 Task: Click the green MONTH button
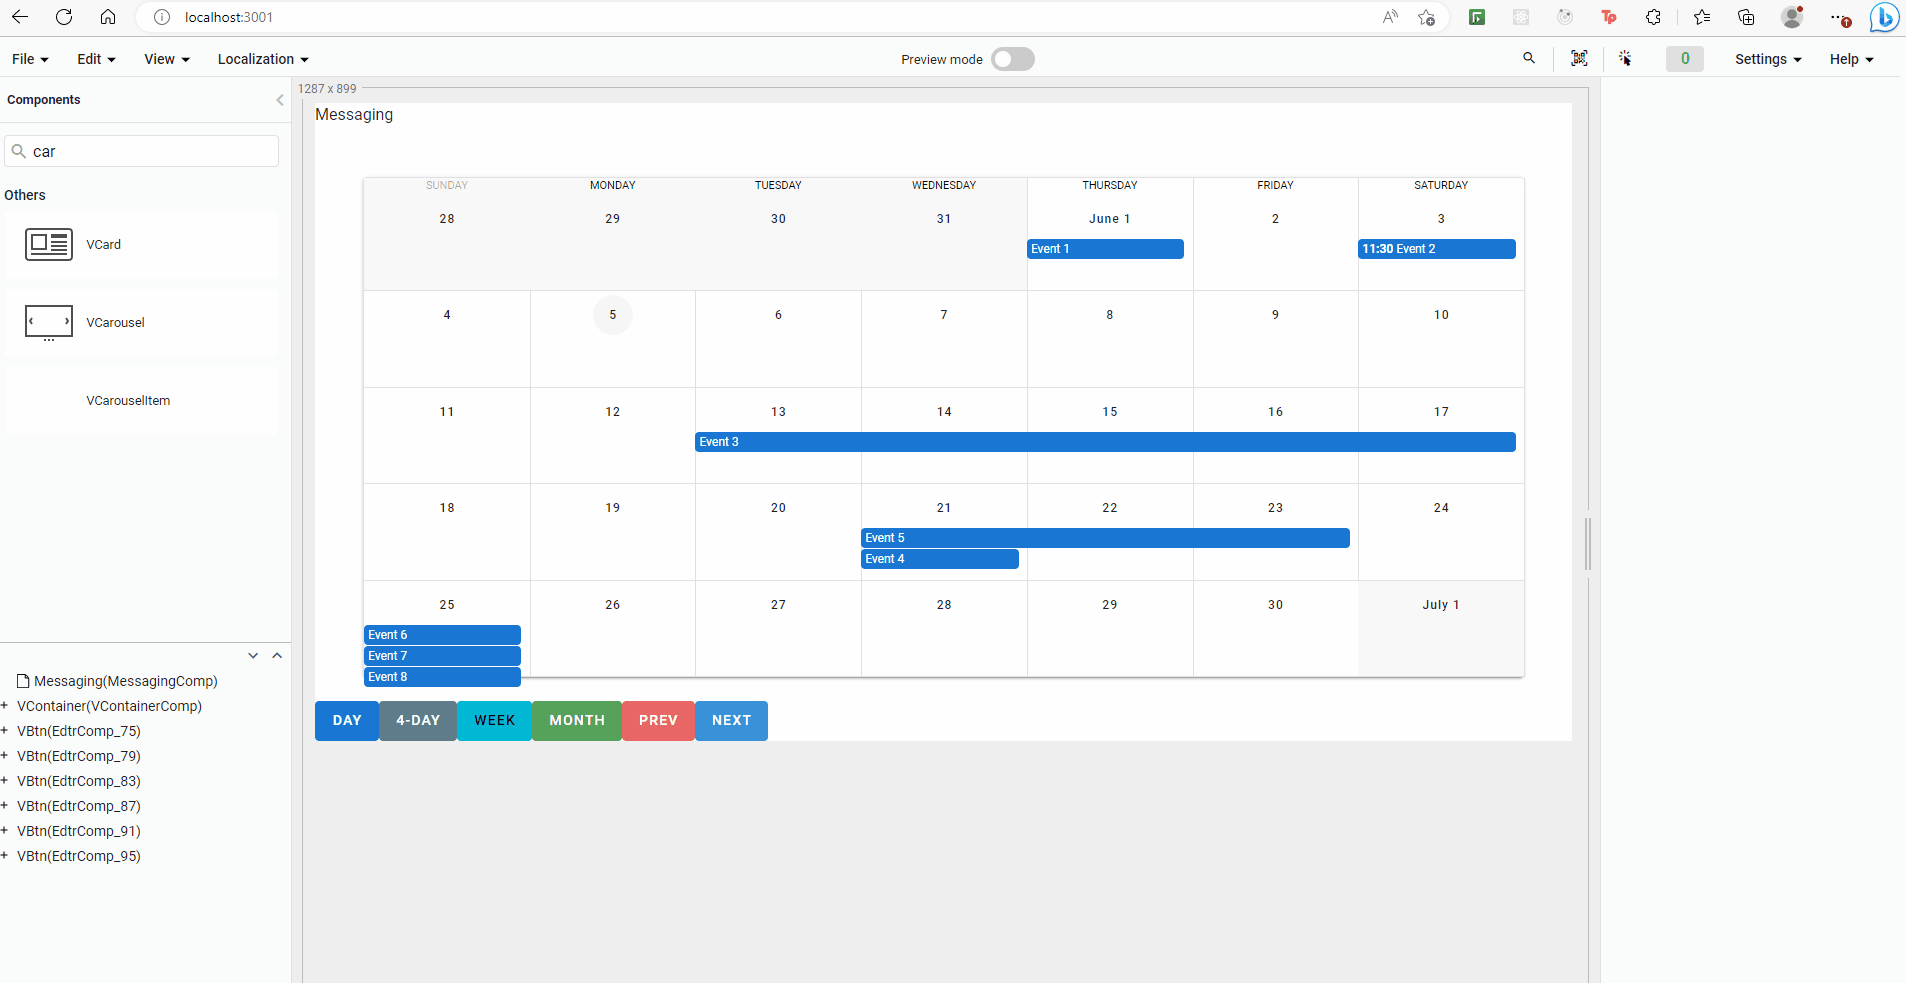577,720
